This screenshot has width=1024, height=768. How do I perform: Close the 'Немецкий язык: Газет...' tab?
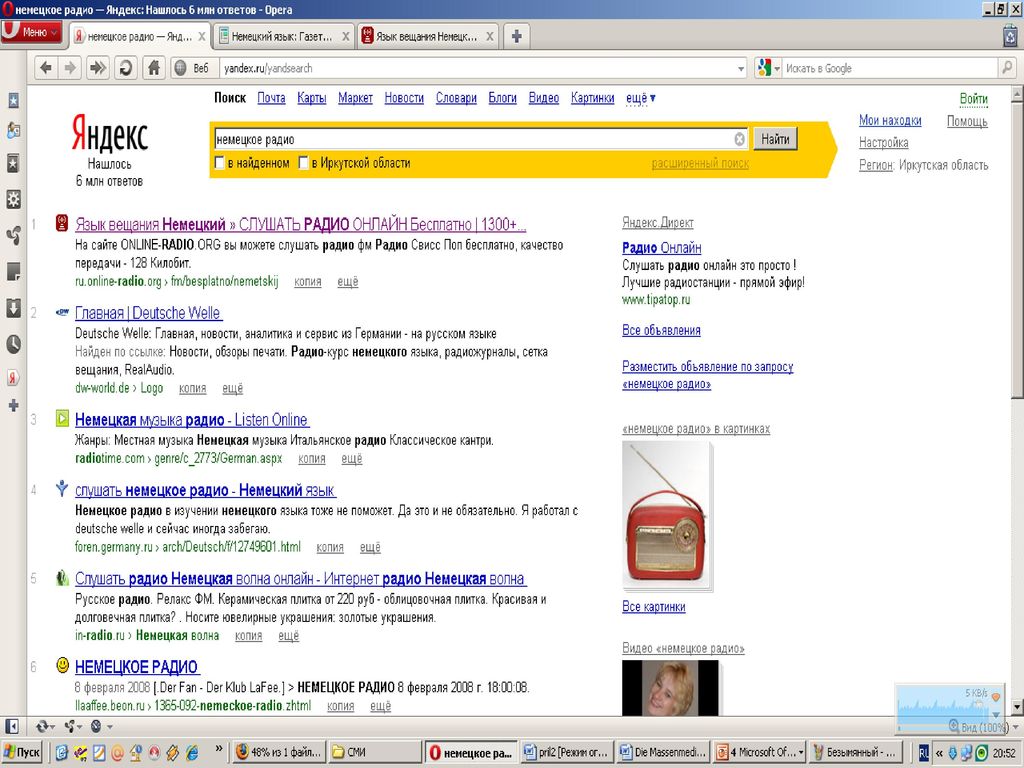point(345,37)
